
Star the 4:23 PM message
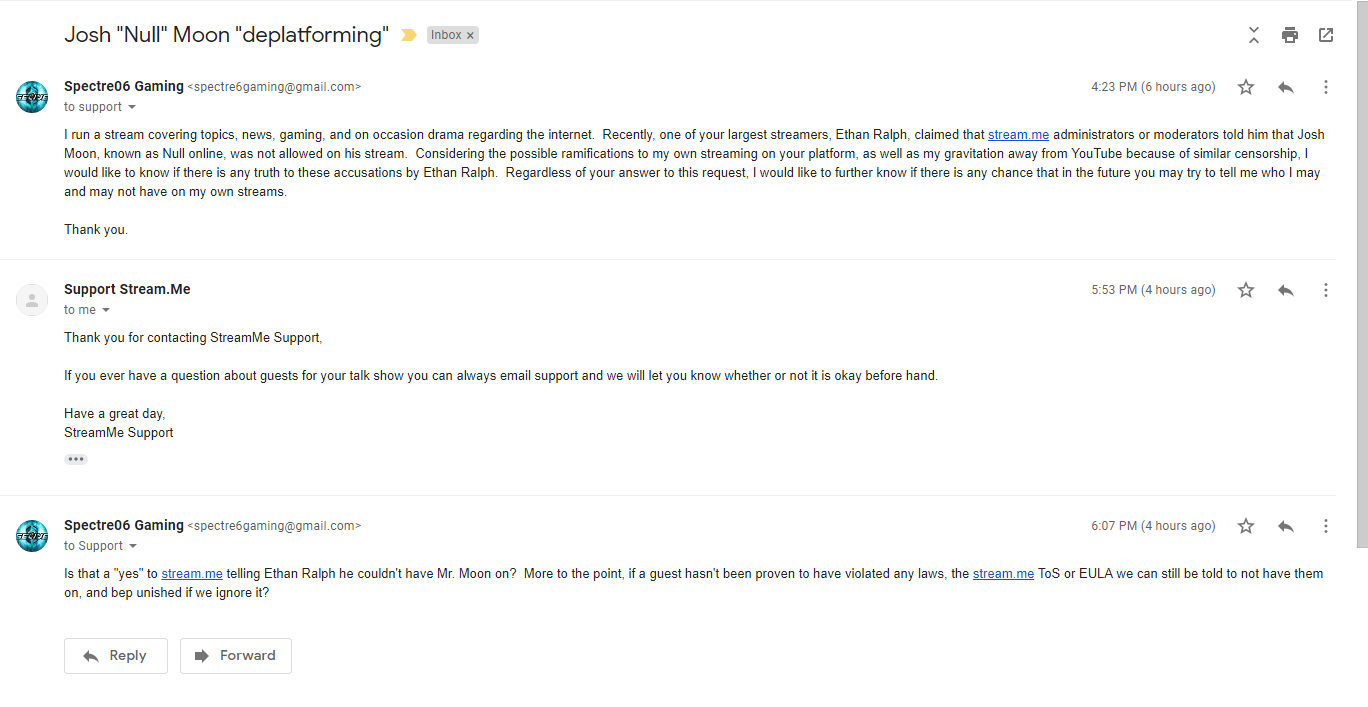pos(1246,87)
